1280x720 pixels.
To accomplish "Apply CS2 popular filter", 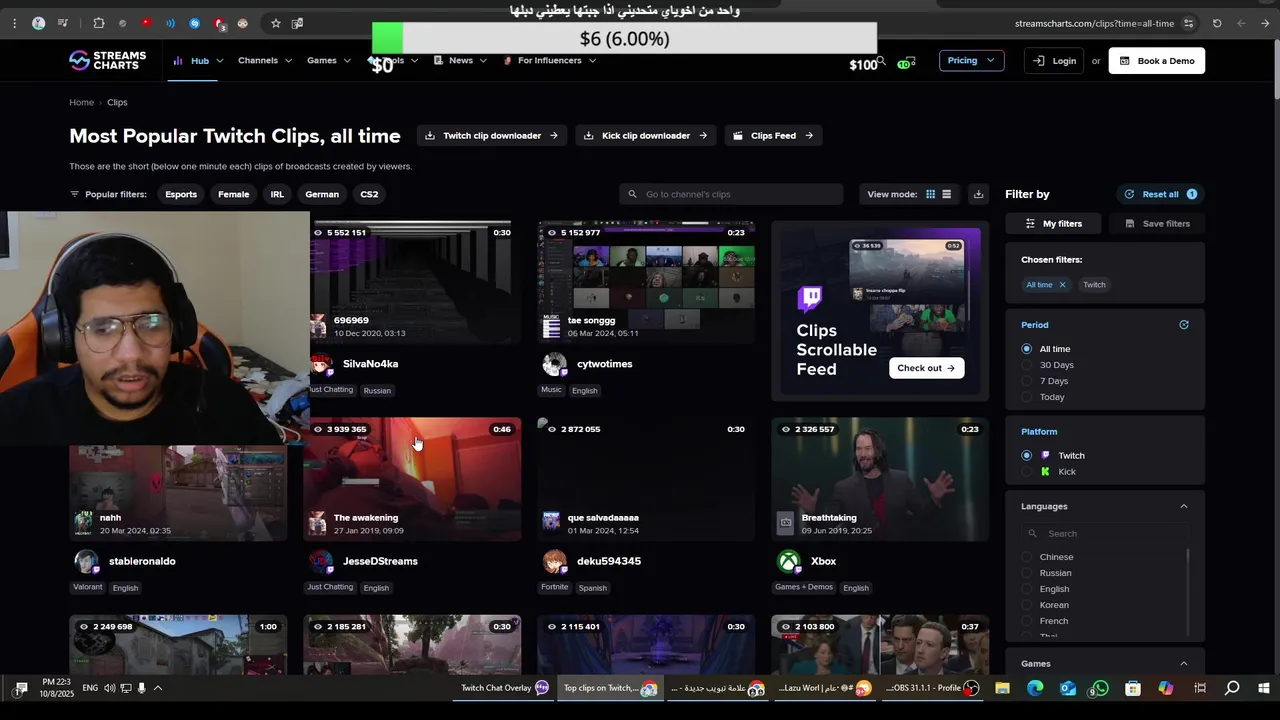I will (369, 194).
